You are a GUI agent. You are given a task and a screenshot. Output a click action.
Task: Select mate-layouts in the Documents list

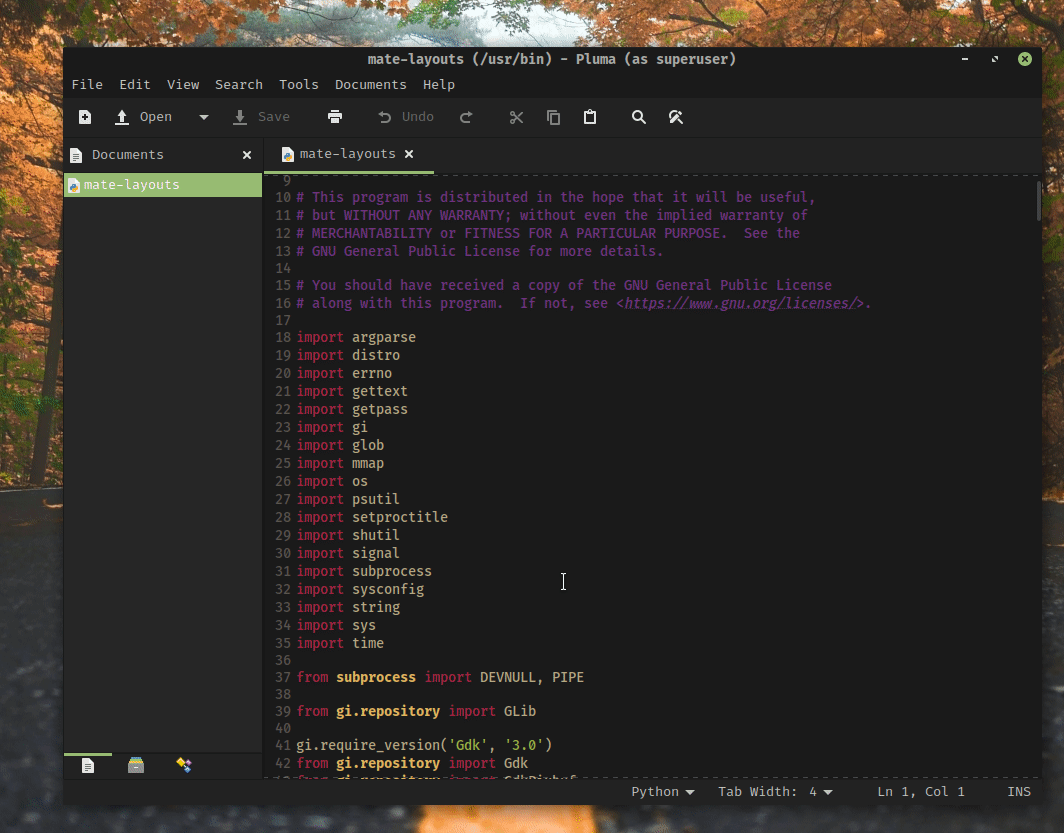click(x=163, y=185)
